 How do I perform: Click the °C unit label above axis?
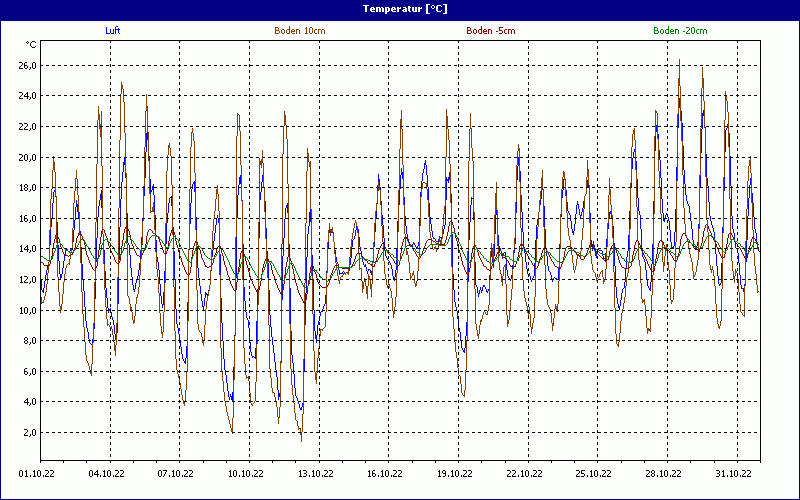tap(31, 44)
